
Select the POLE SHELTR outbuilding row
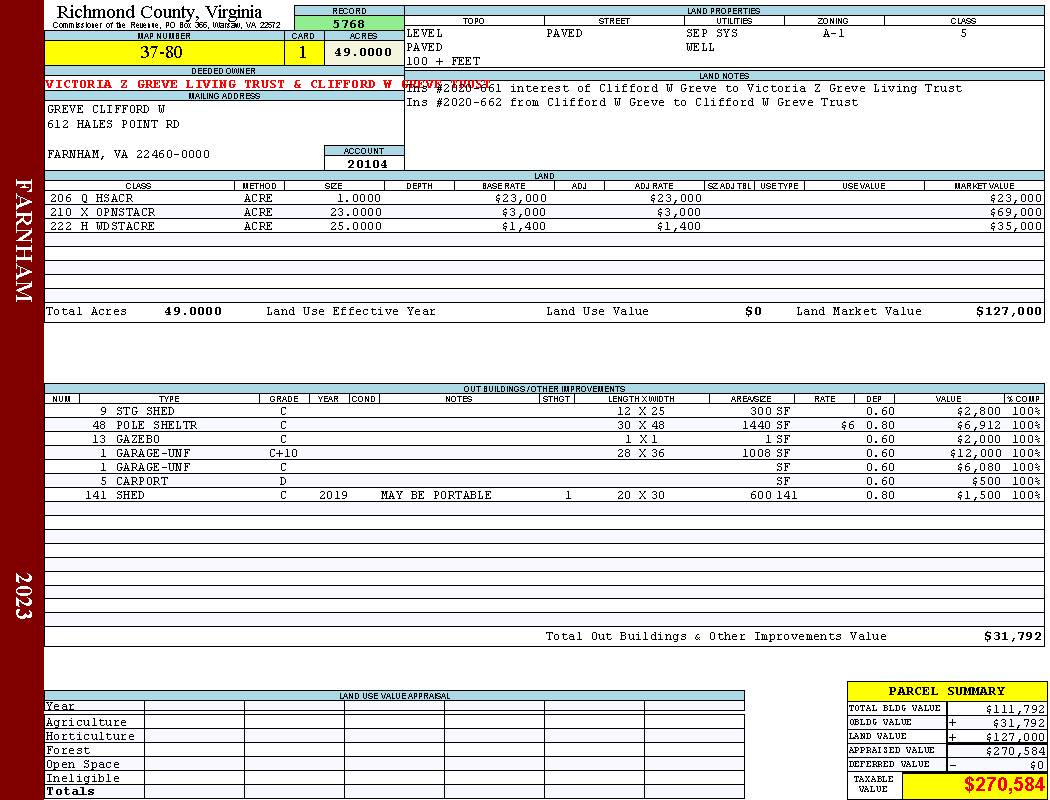544,425
